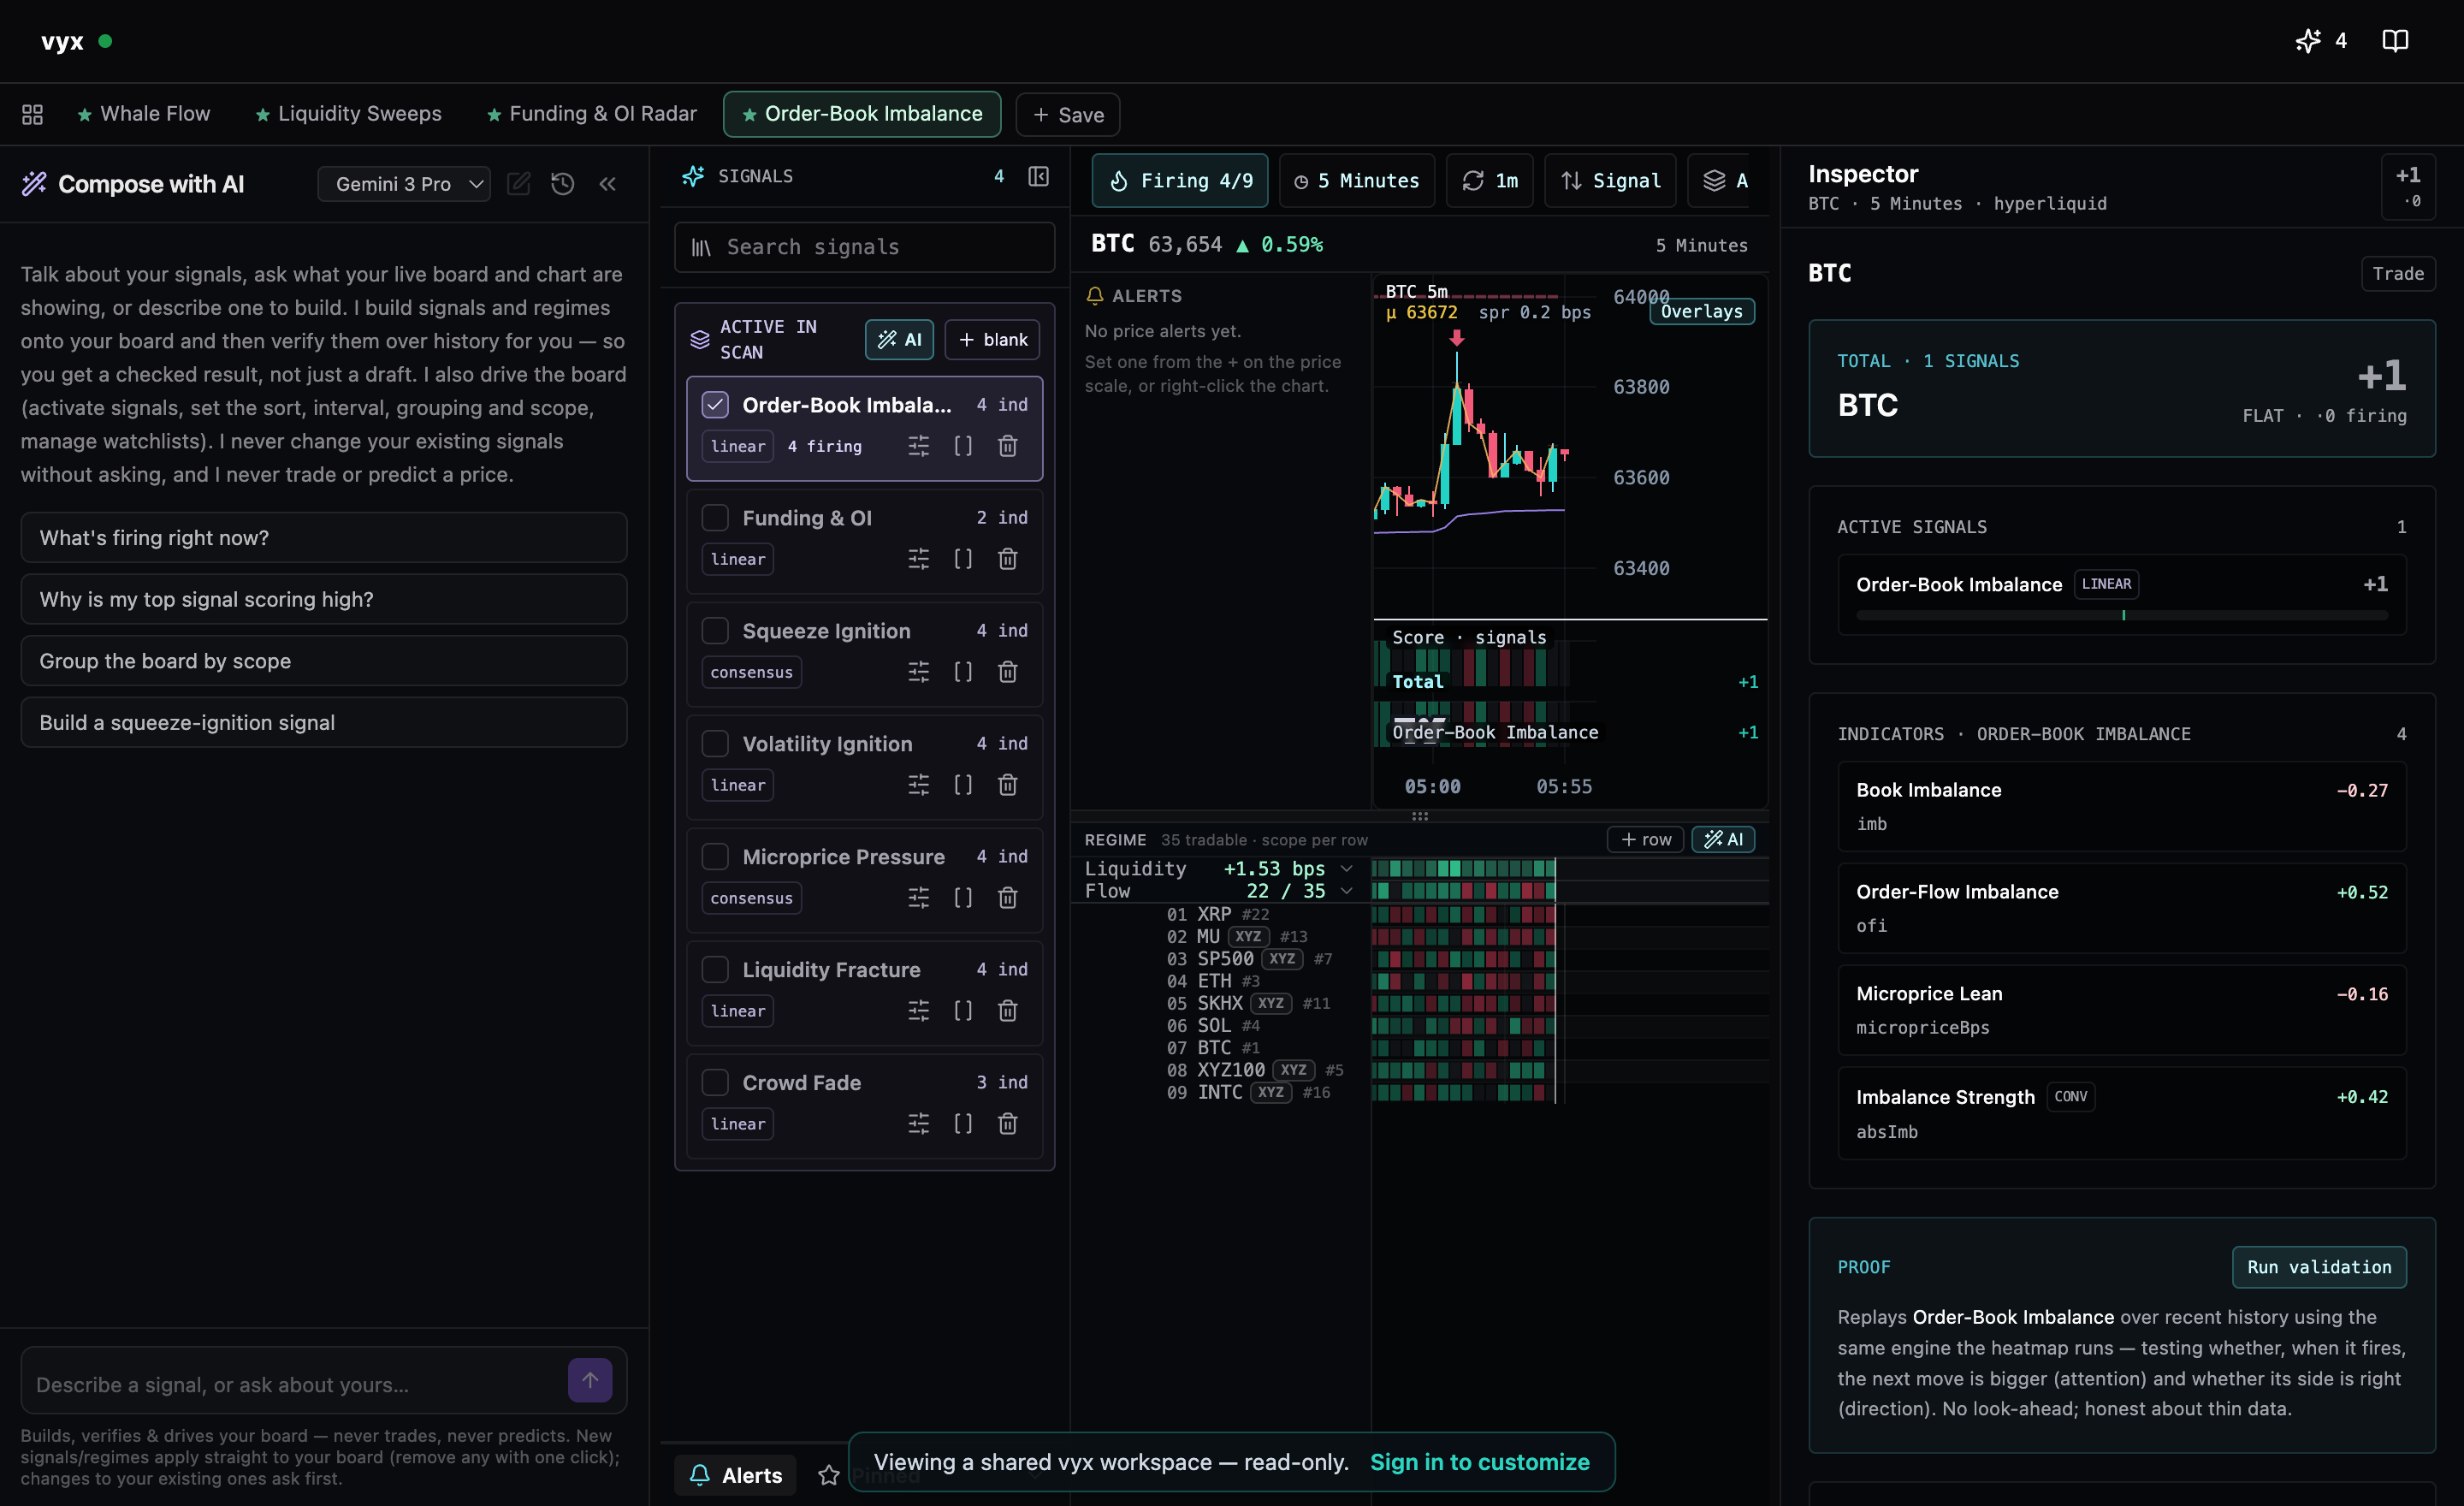Viewport: 2464px width, 1506px height.
Task: Delete the Microprice Pressure signal
Action: tap(1008, 898)
